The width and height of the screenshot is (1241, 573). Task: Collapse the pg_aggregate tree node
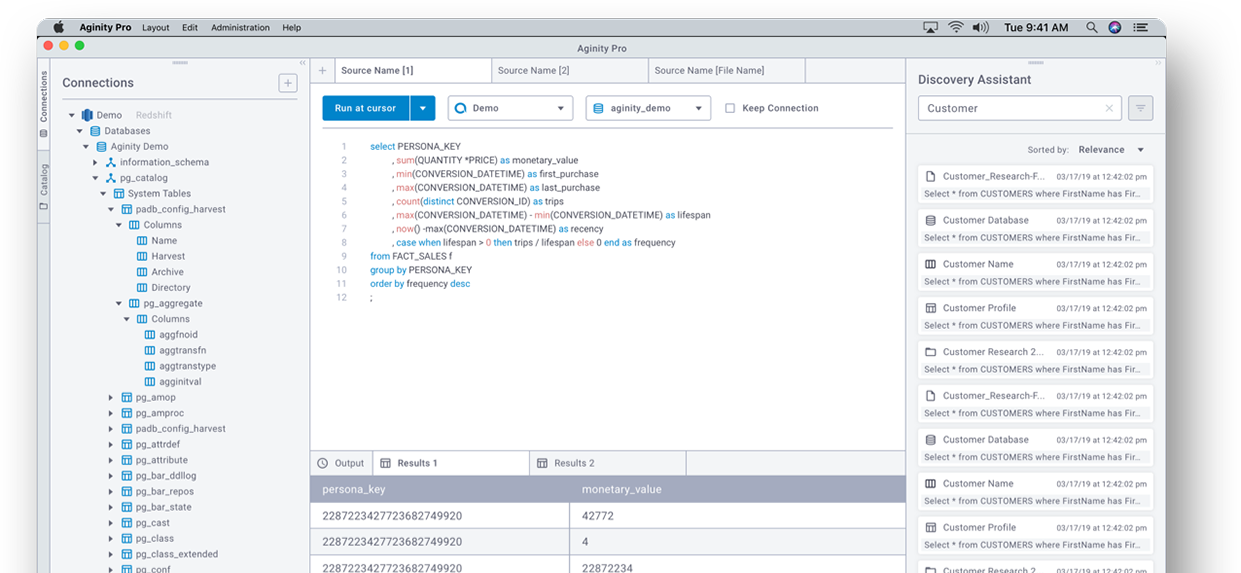(119, 303)
